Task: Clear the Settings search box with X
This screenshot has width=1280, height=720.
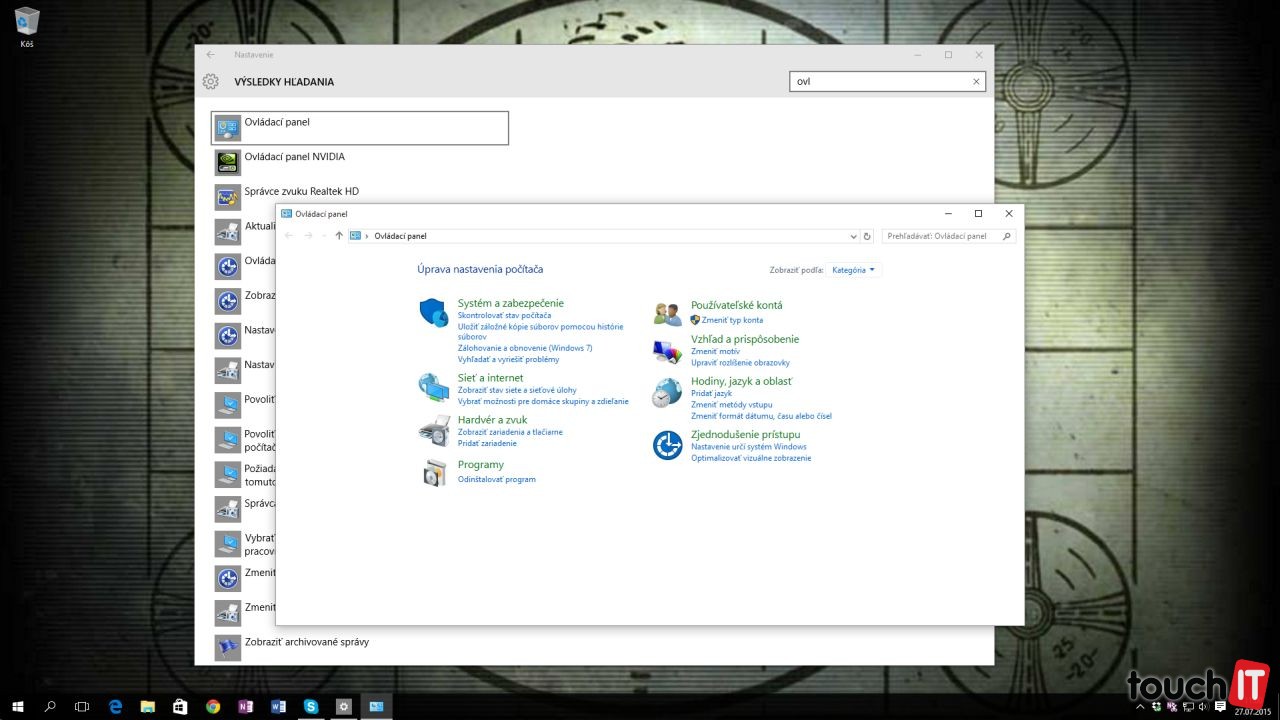Action: click(976, 82)
